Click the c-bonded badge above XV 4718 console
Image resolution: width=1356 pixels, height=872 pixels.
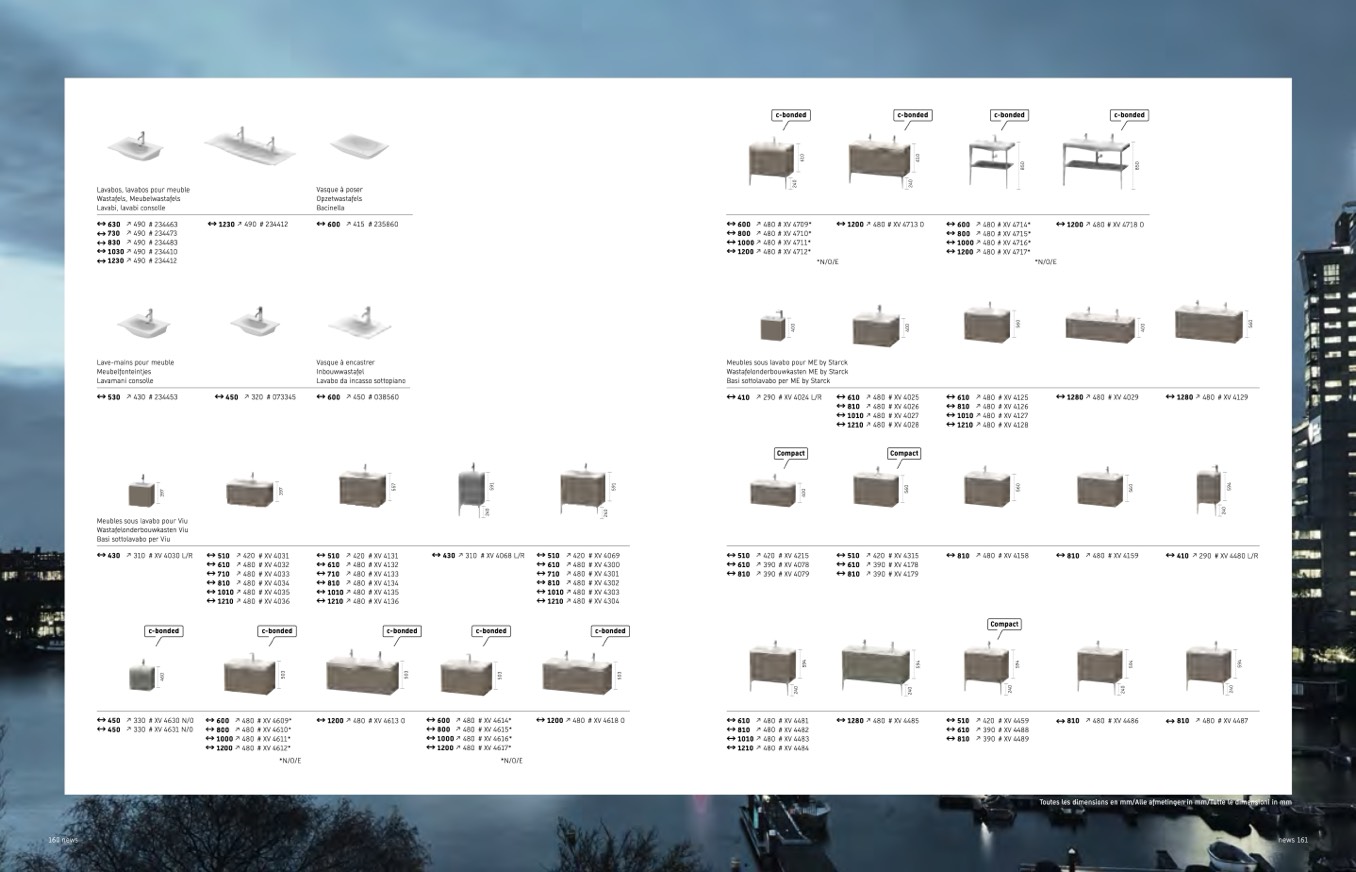1129,115
